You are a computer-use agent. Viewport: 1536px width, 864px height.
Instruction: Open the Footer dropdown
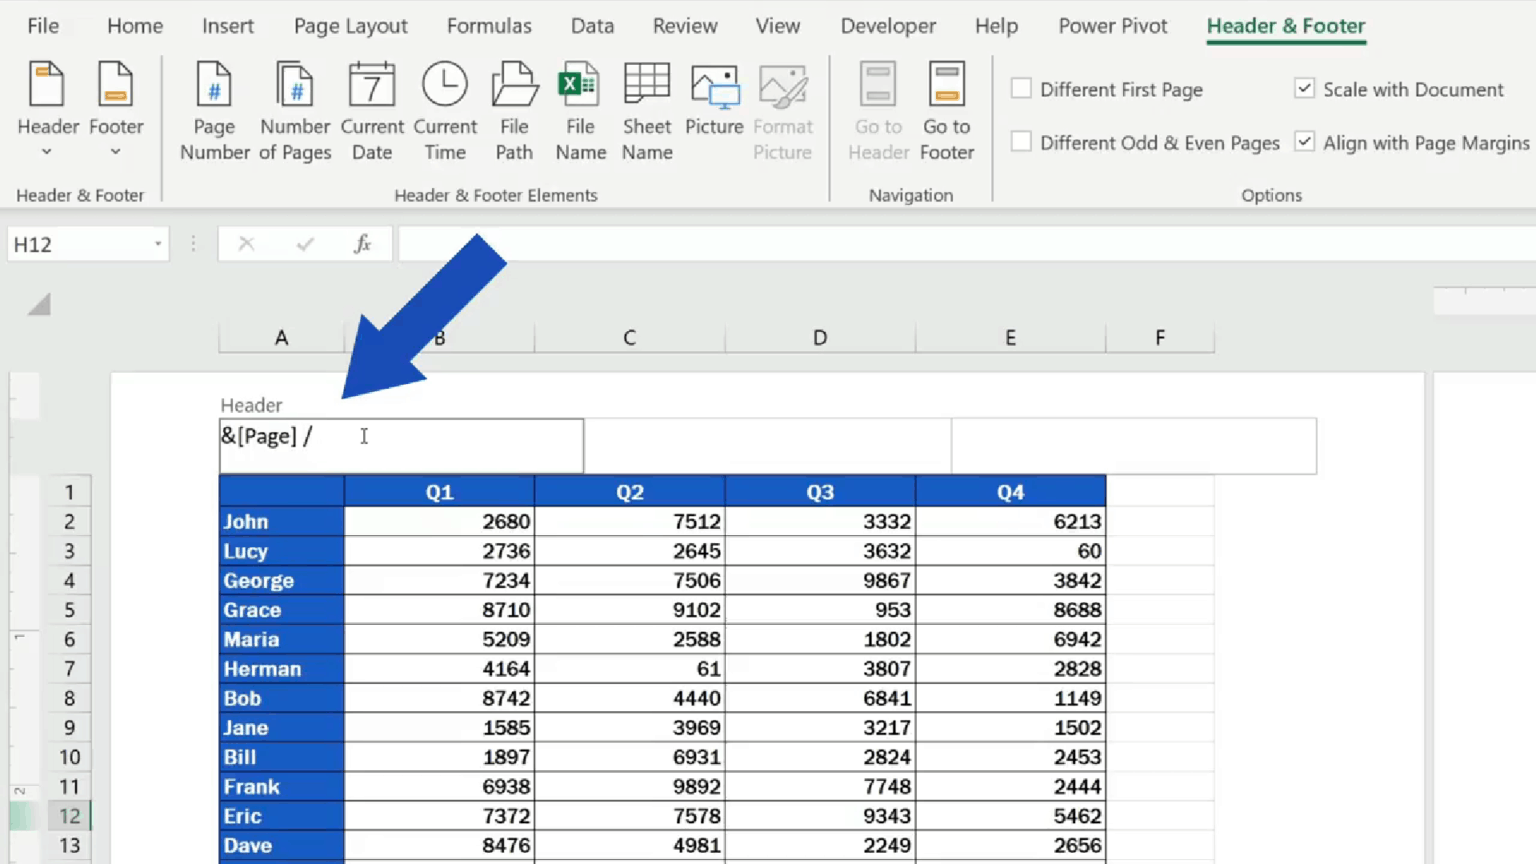click(115, 110)
